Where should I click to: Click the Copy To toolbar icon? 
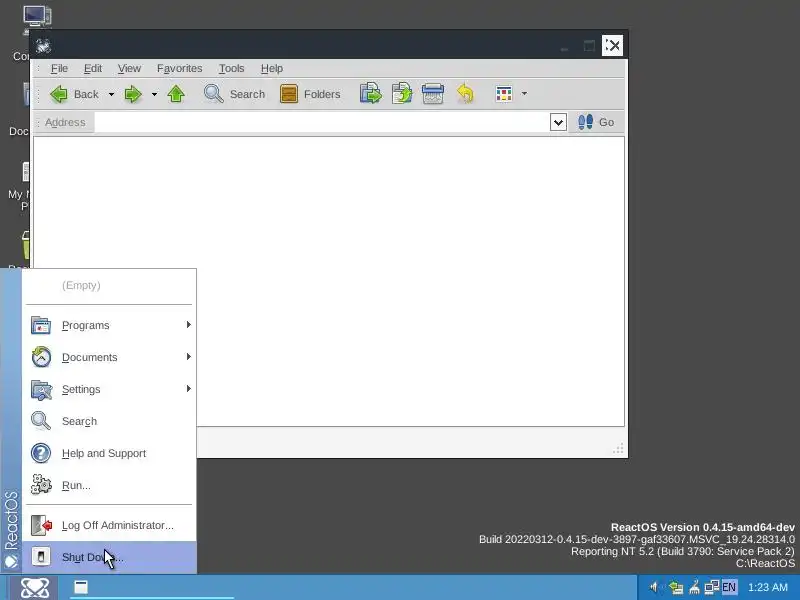point(402,94)
